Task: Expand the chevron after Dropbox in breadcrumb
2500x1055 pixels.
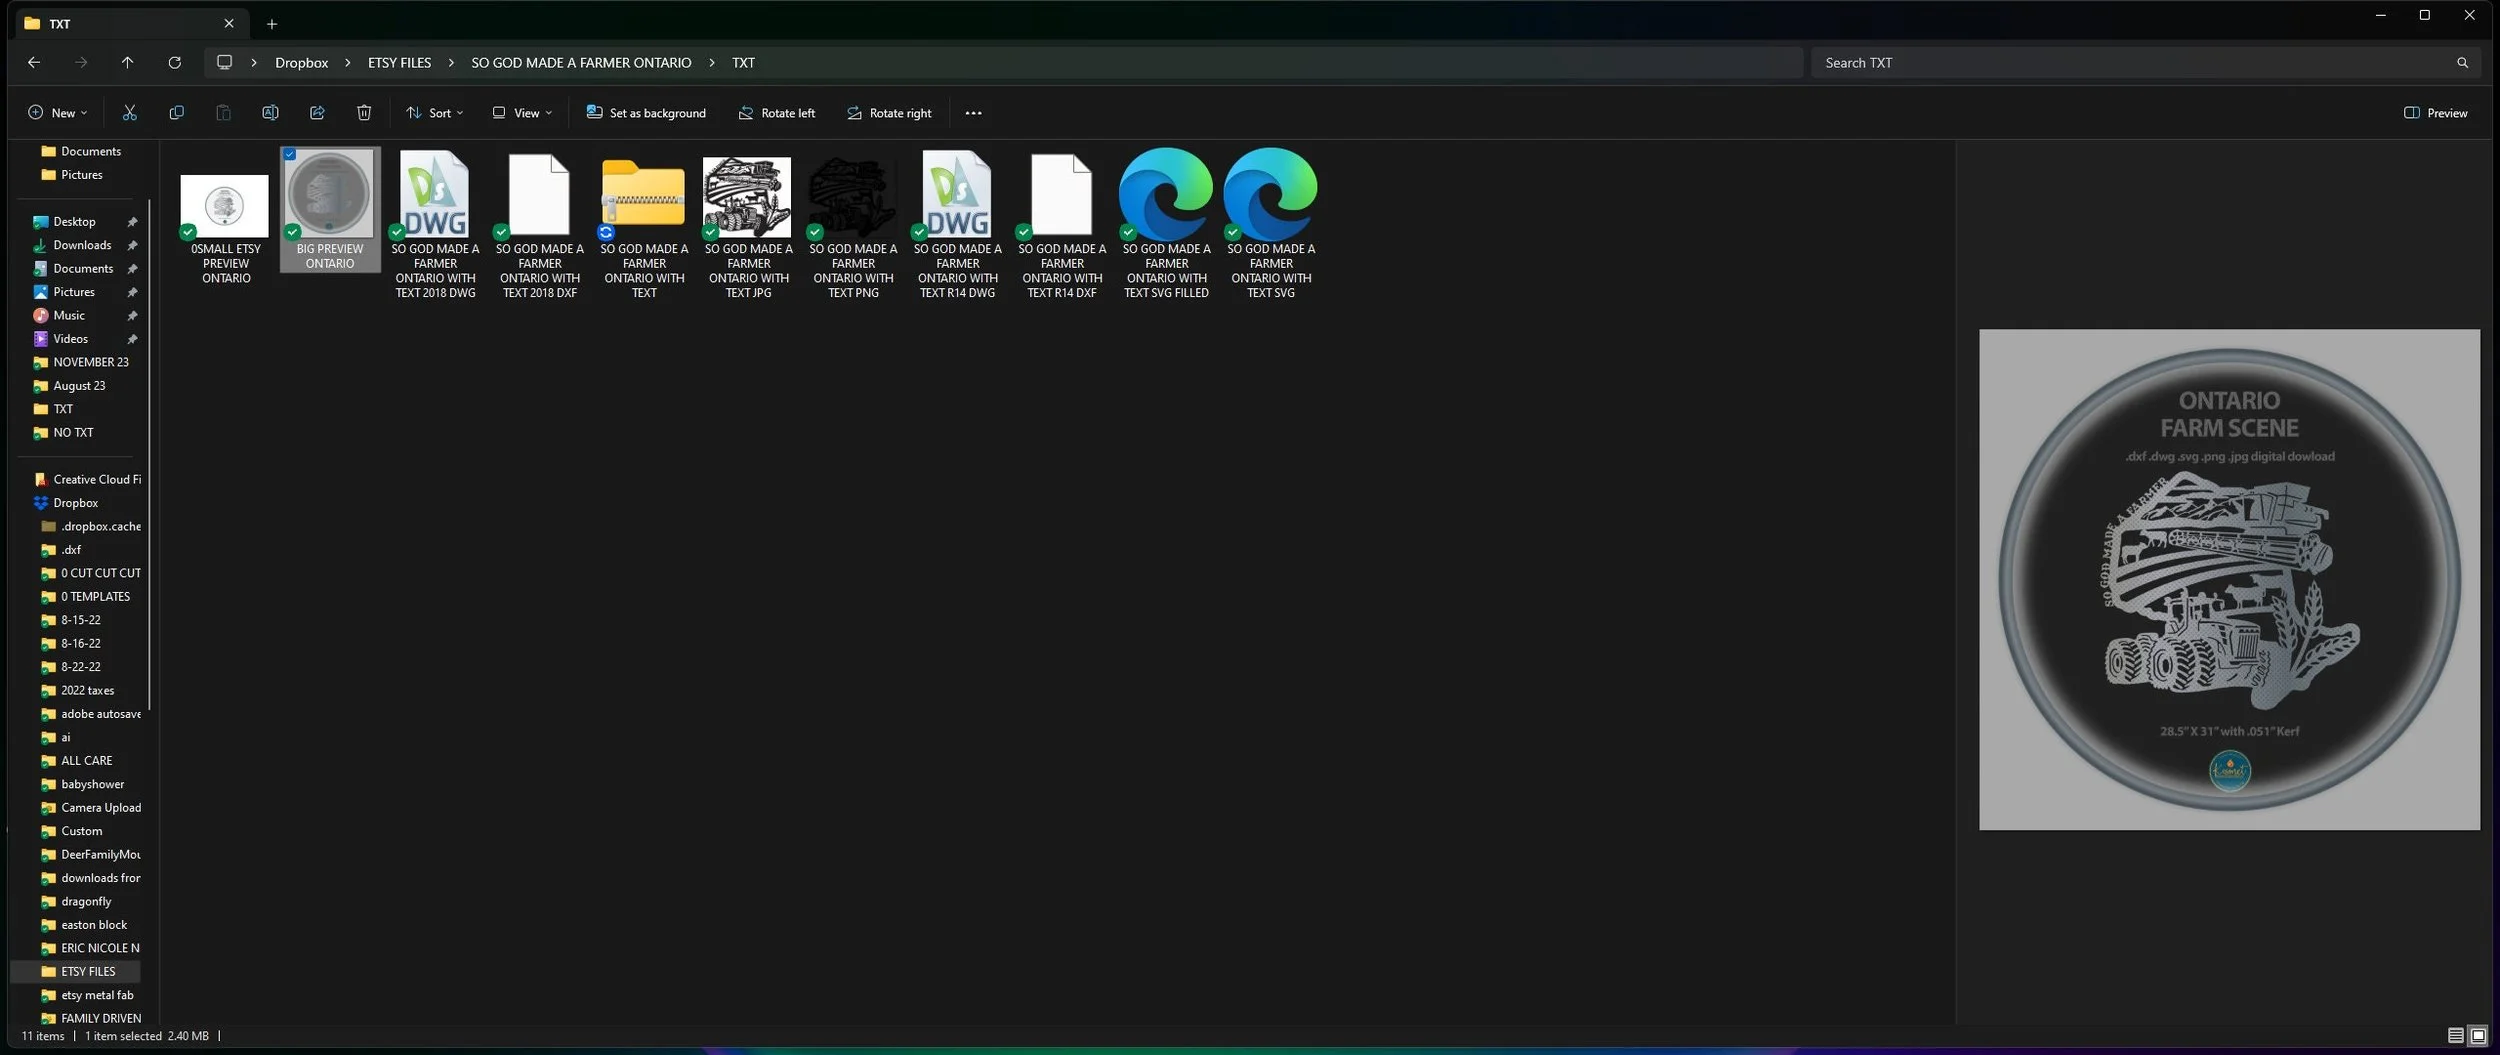Action: click(347, 62)
